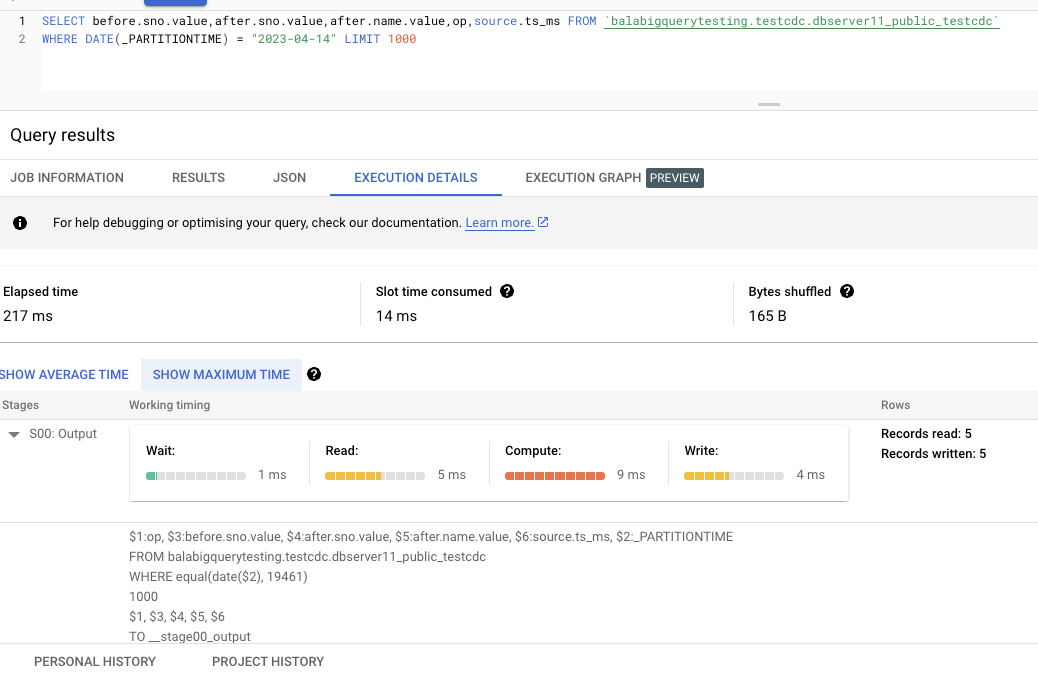Click the Records written: 5 text
This screenshot has width=1038, height=675.
click(933, 454)
